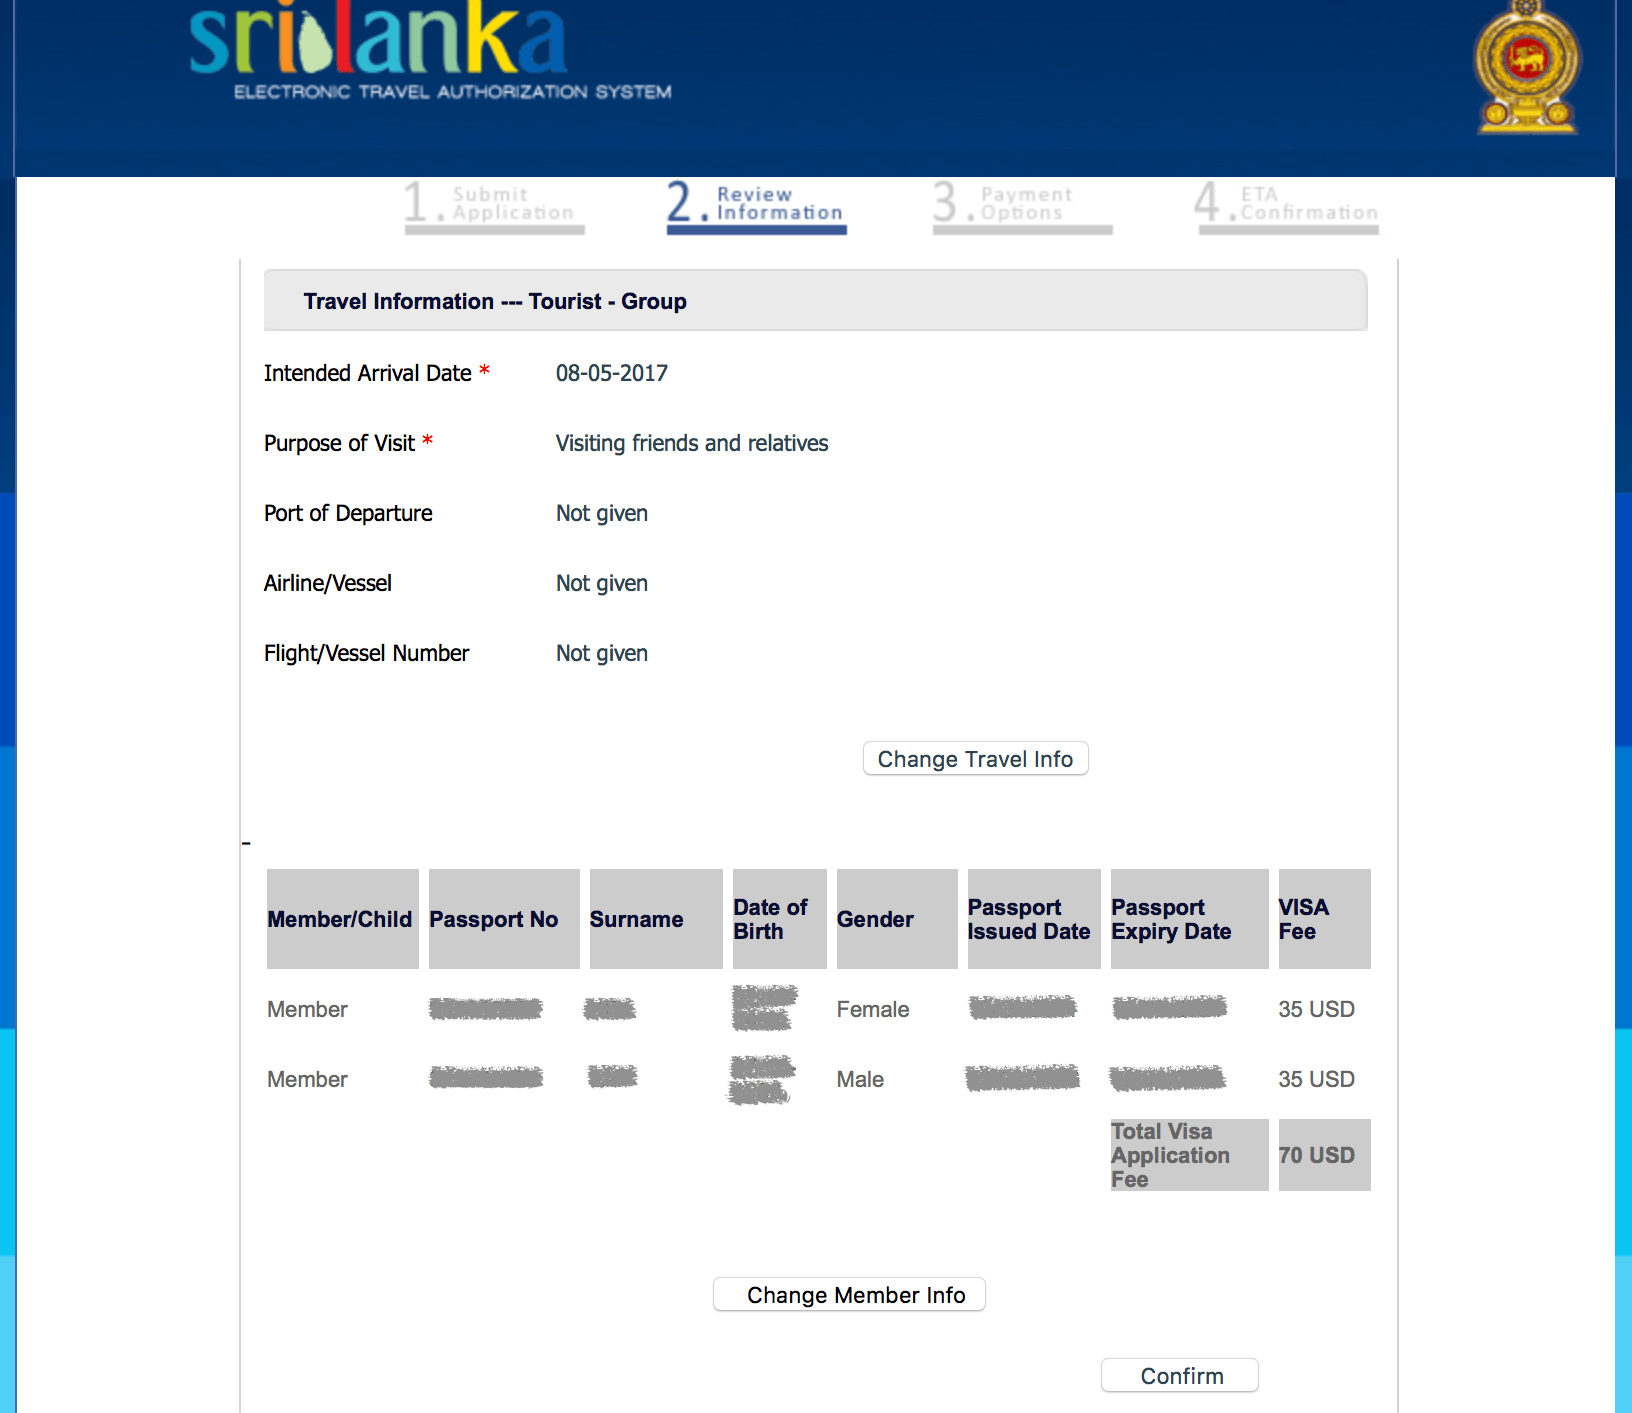Click the Female gender cell

click(x=873, y=1009)
